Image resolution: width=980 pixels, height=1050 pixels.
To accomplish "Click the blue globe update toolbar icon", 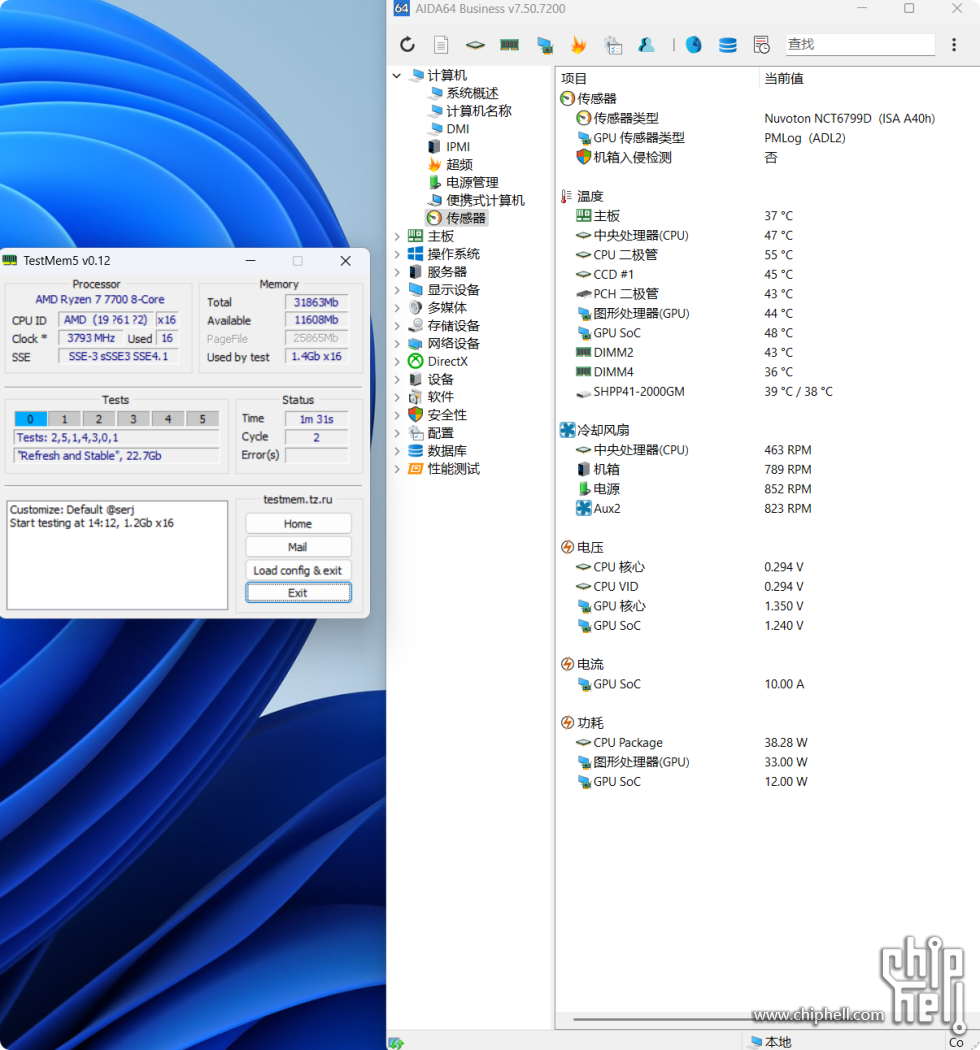I will tap(694, 45).
